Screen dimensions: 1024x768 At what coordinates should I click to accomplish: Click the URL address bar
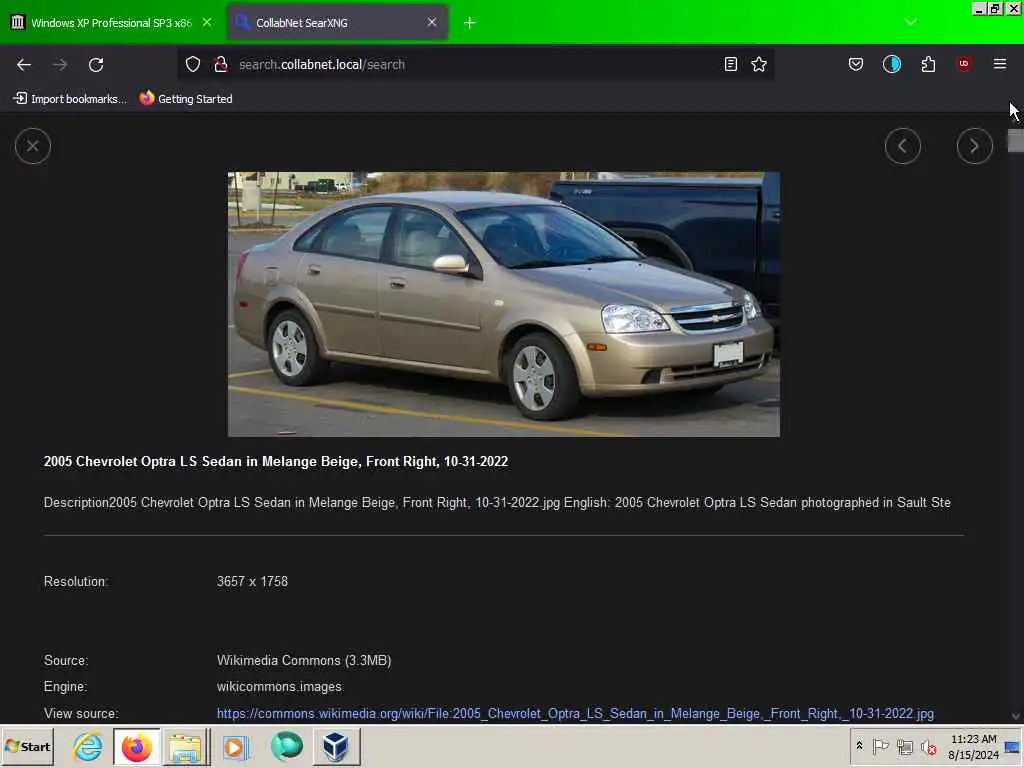coord(477,64)
